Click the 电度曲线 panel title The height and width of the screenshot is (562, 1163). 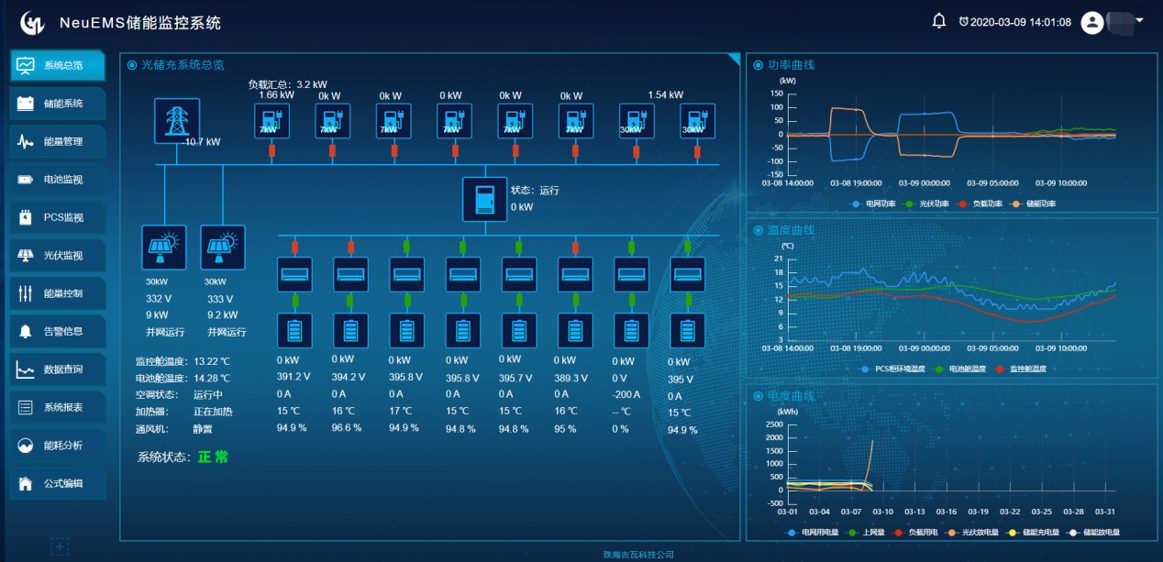coord(791,395)
